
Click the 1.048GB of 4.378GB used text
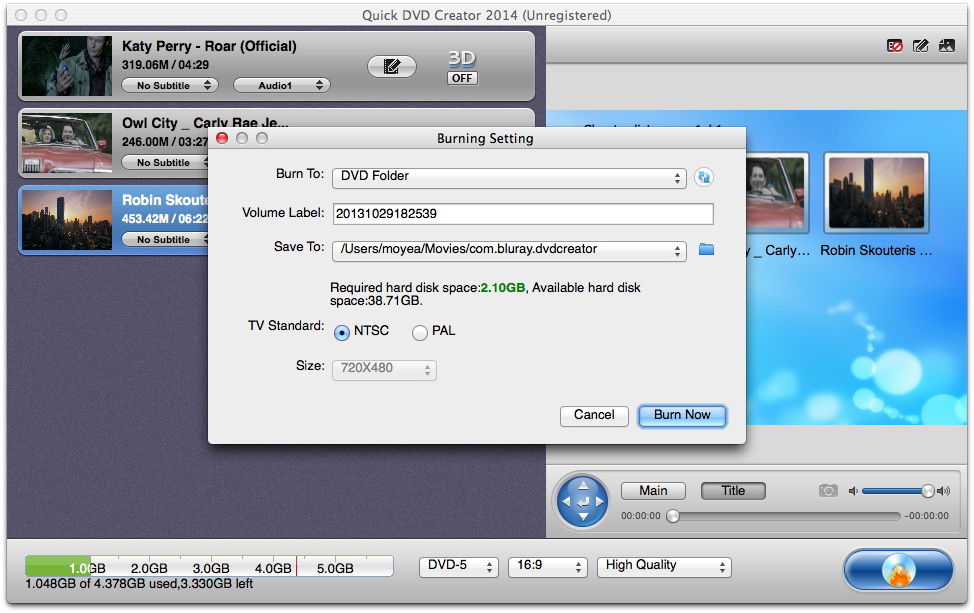point(139,584)
